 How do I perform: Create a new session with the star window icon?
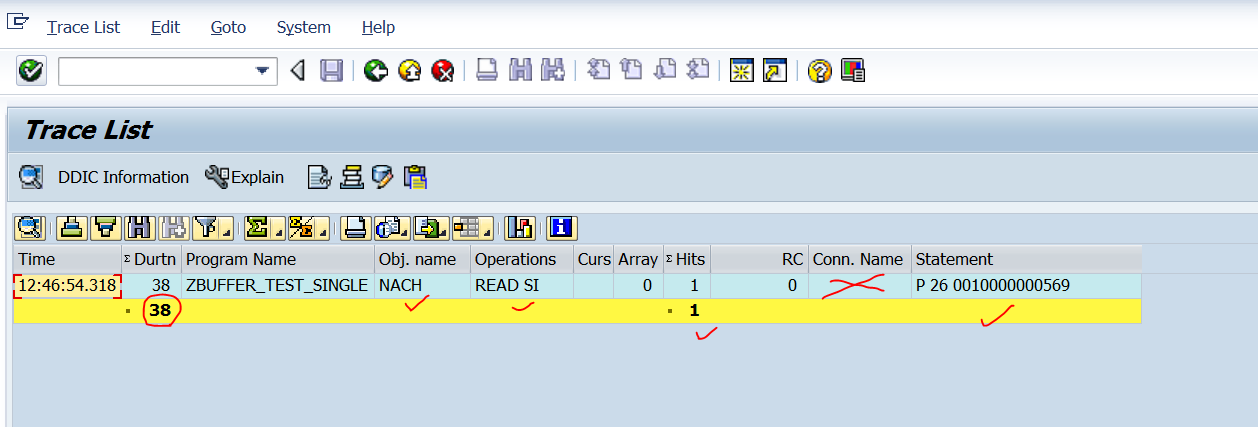click(741, 71)
